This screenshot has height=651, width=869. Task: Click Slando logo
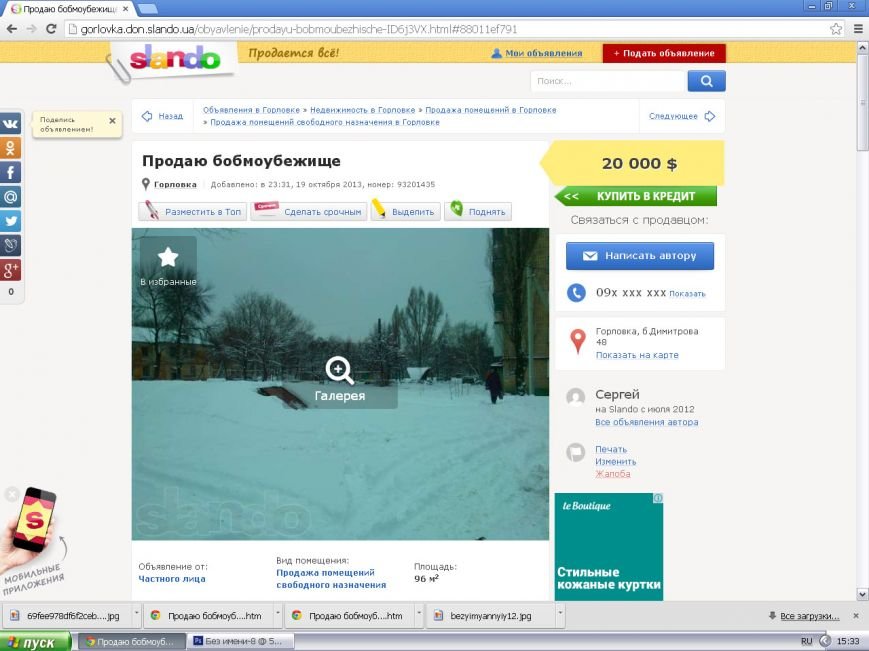[175, 58]
